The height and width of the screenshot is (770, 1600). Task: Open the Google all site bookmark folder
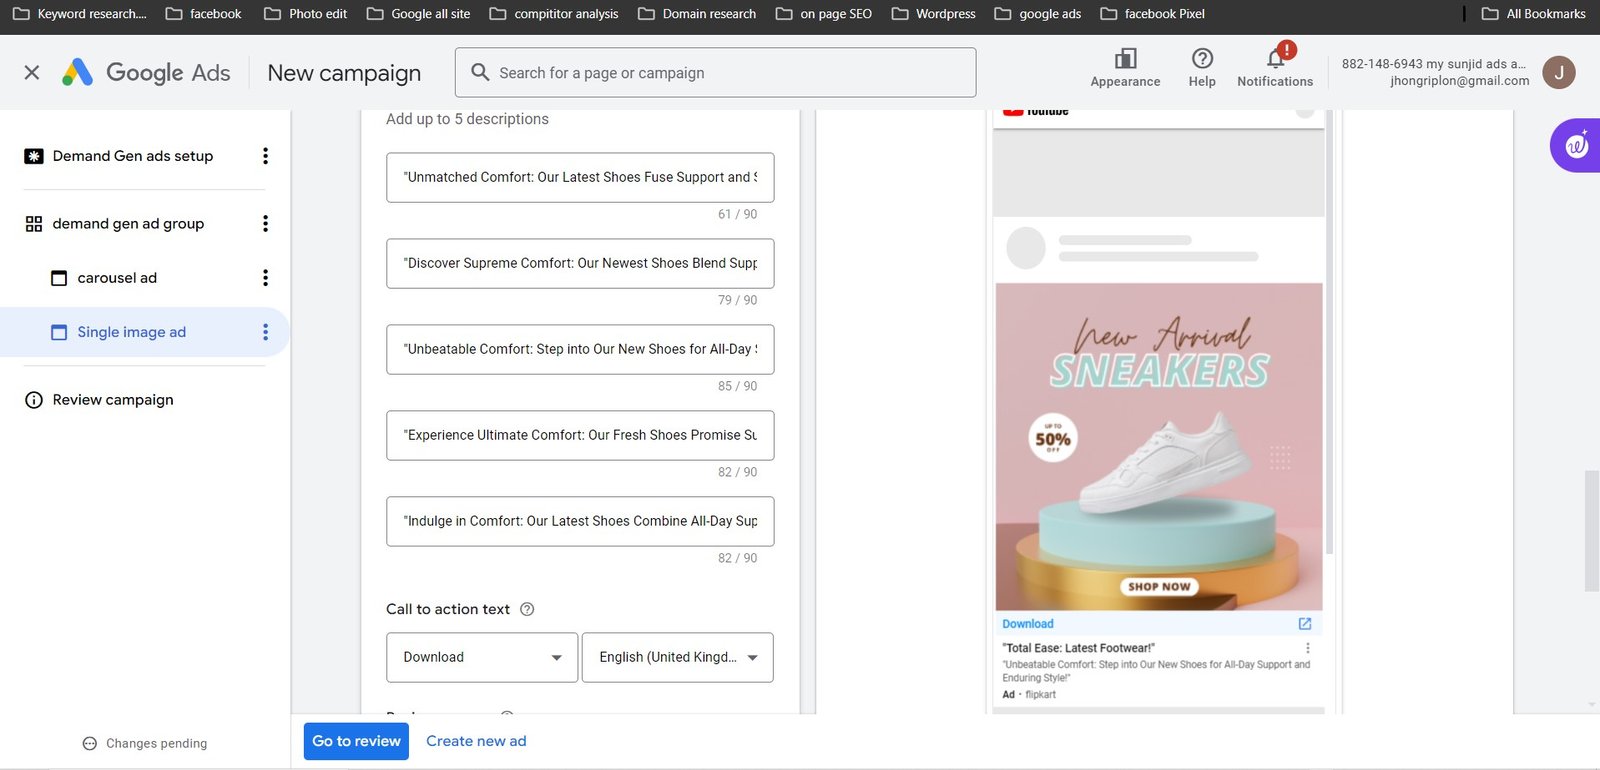(418, 14)
